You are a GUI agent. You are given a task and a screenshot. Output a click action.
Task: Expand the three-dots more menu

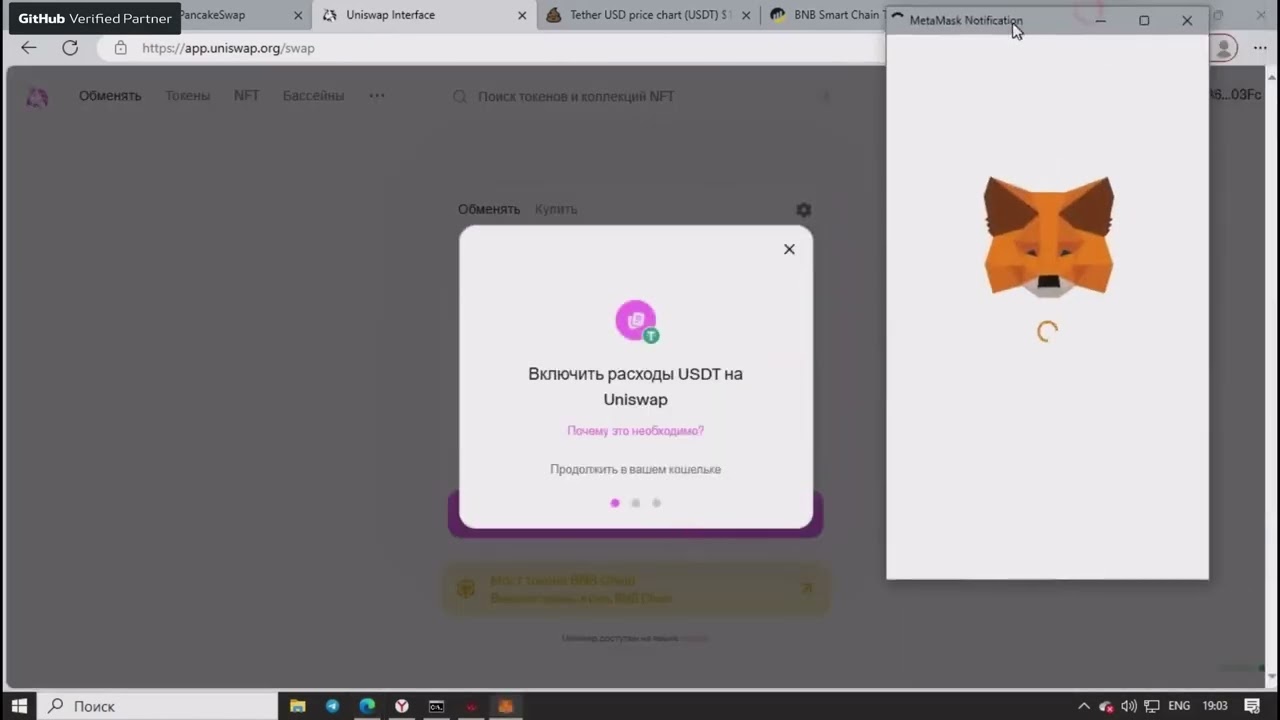tap(377, 96)
